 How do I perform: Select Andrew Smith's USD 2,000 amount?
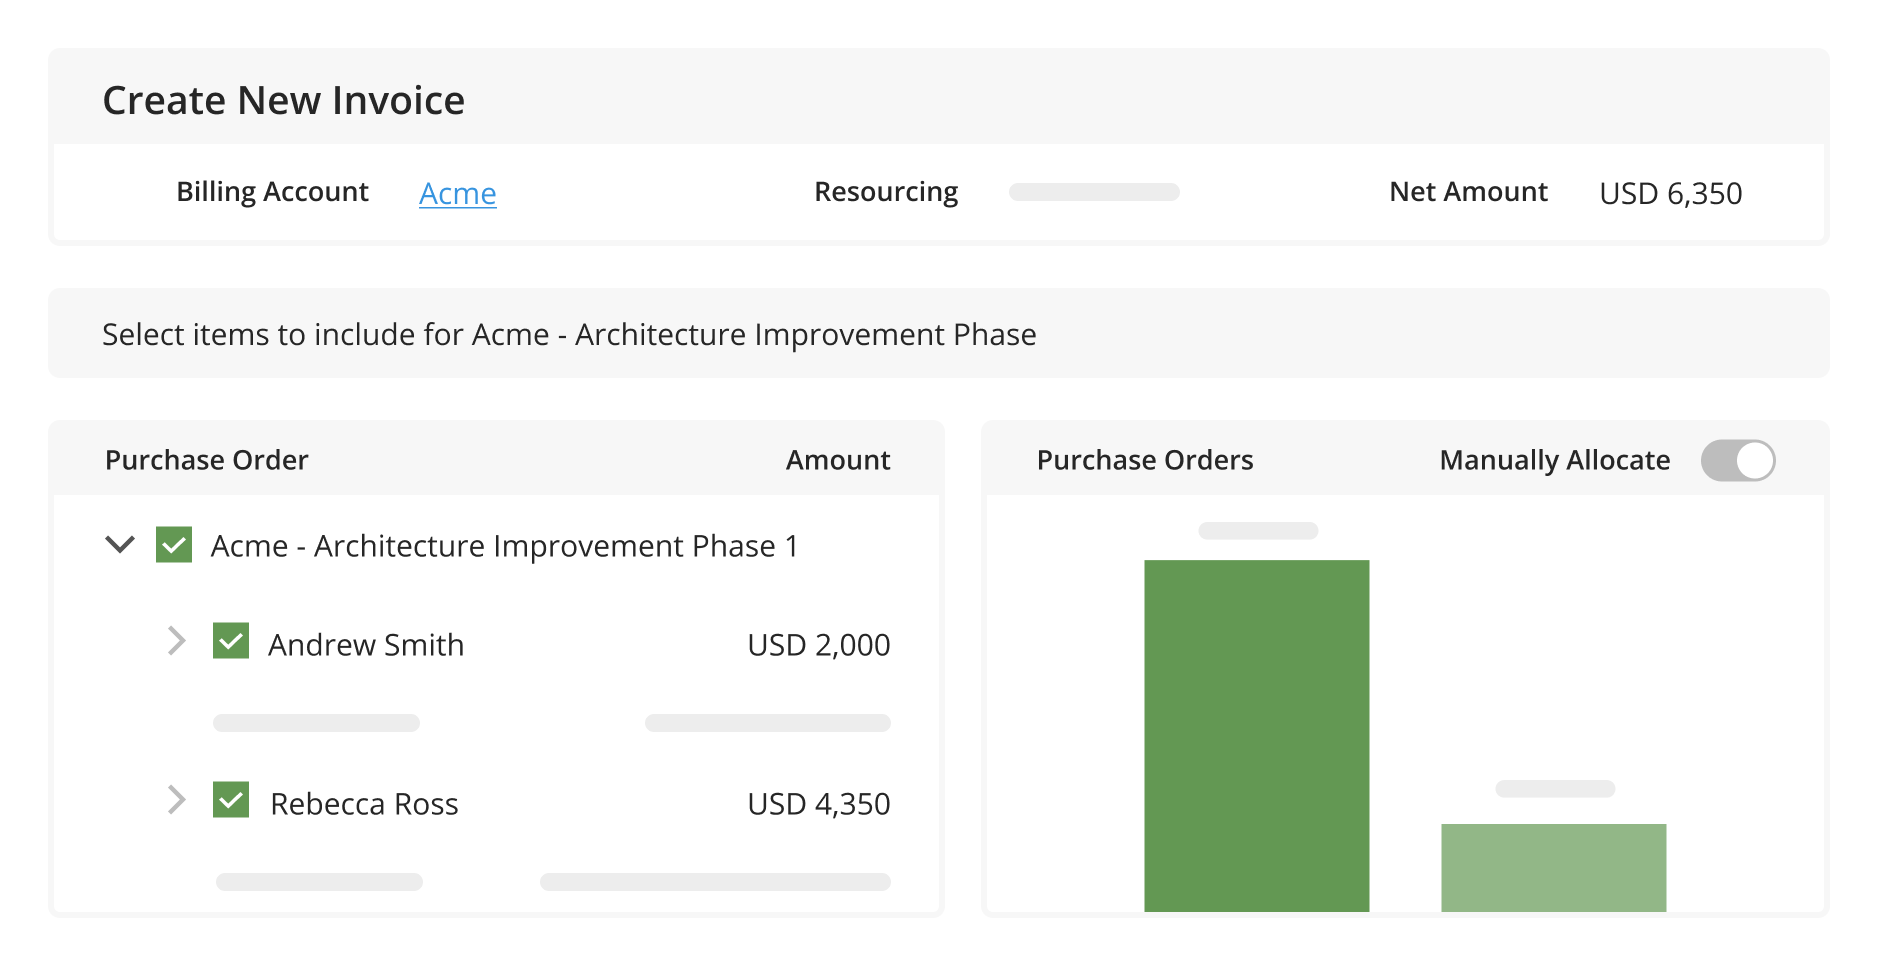(819, 645)
